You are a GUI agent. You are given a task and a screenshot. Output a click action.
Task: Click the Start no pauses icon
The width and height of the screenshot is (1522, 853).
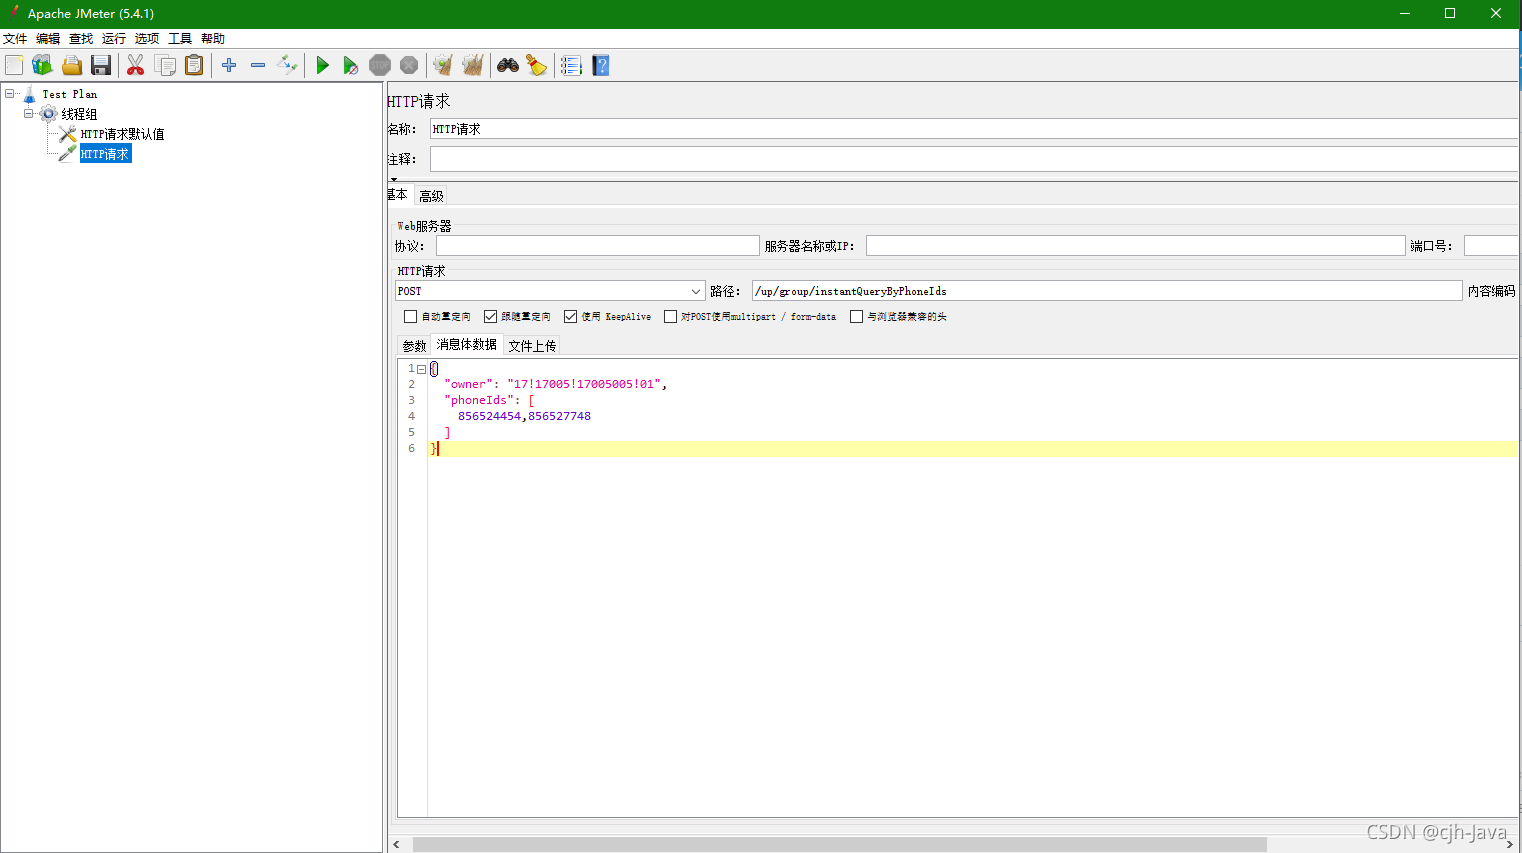(x=350, y=65)
